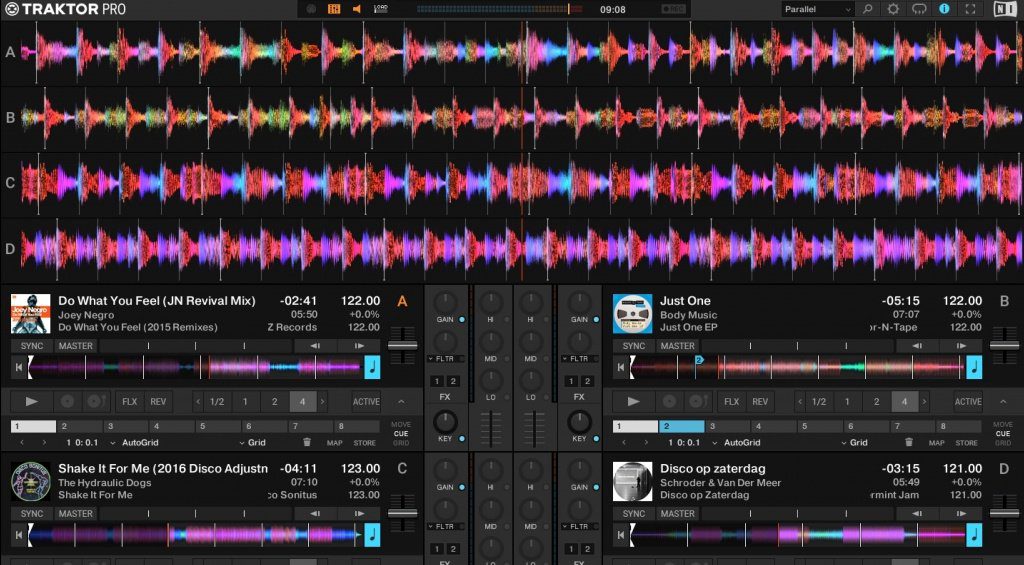This screenshot has width=1024, height=565.
Task: Play deck B
Action: [x=633, y=401]
